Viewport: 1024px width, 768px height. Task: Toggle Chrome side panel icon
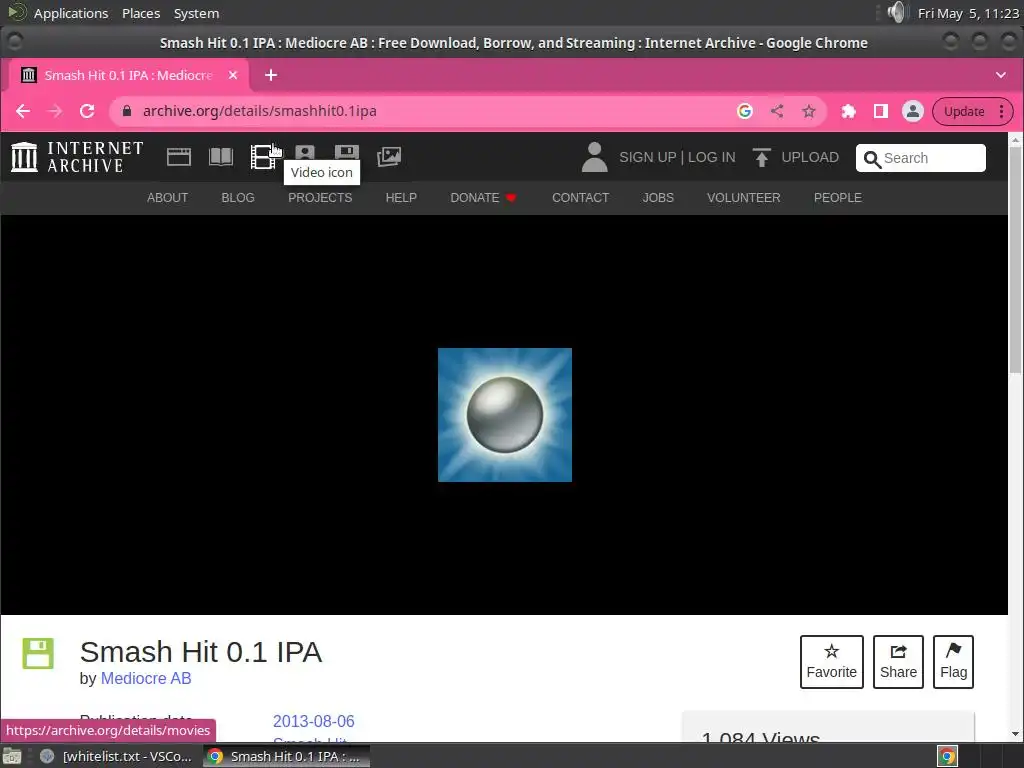click(880, 111)
